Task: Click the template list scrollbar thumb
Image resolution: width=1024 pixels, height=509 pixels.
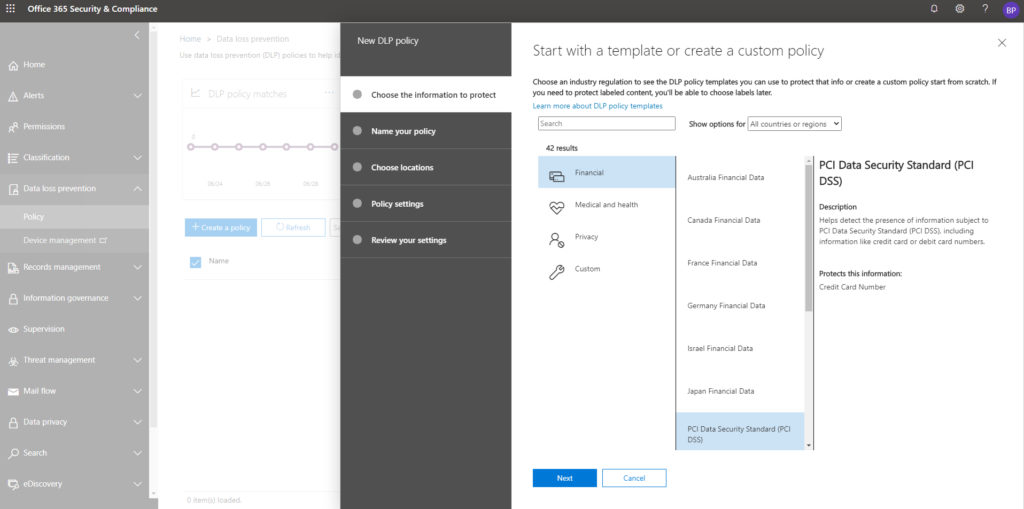Action: [x=809, y=238]
